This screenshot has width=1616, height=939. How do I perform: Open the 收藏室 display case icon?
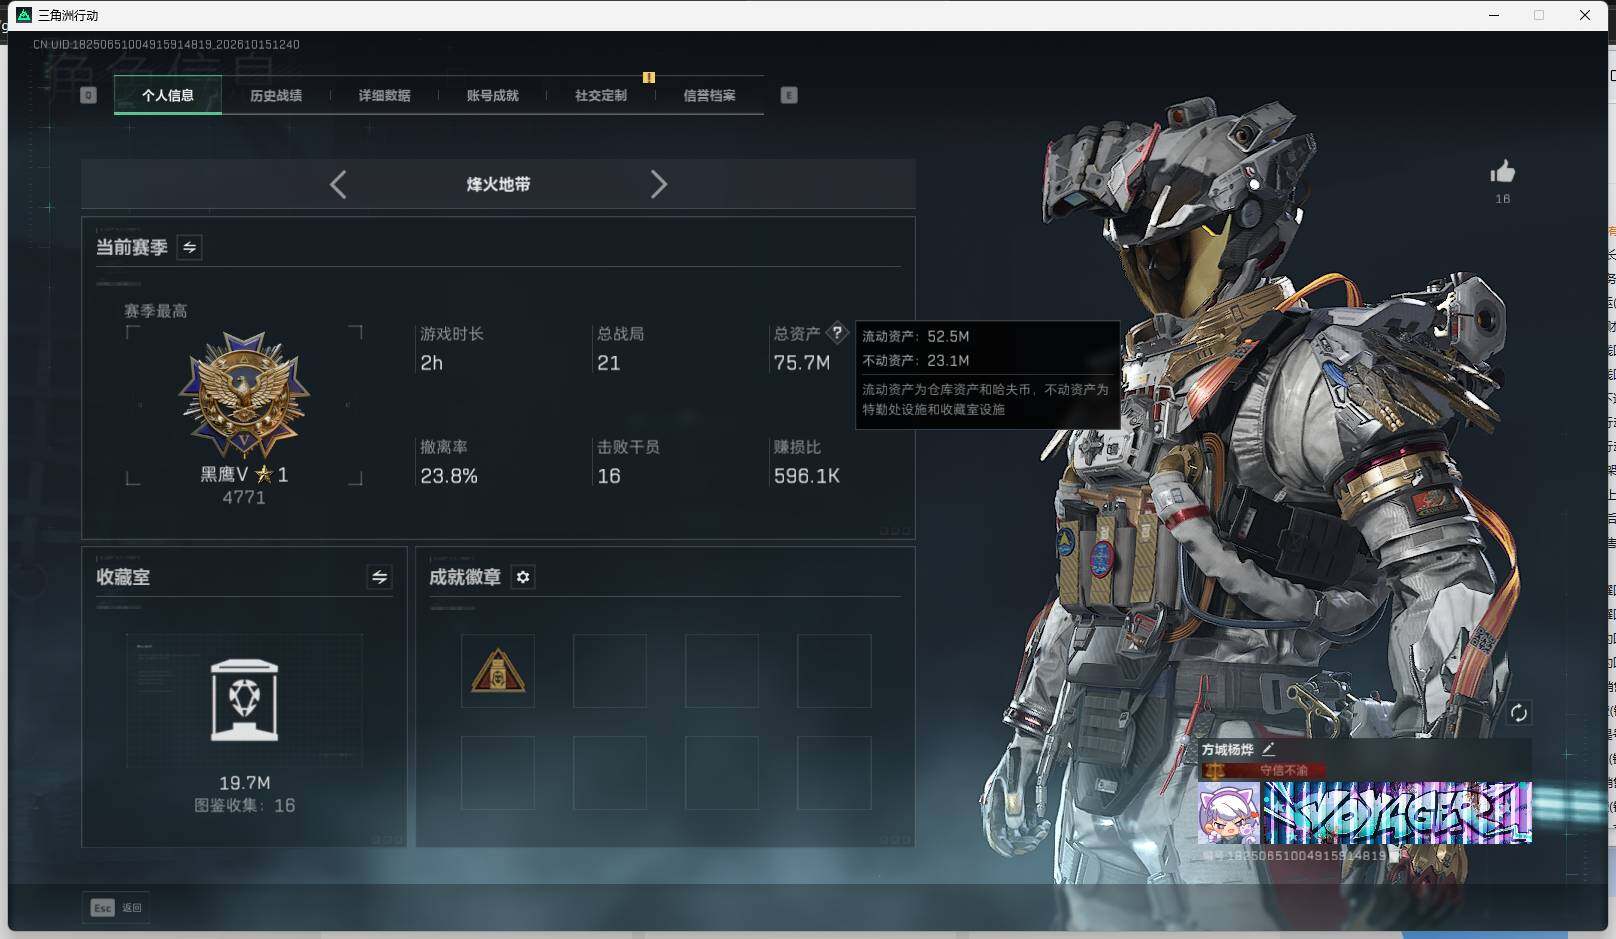pyautogui.click(x=244, y=700)
